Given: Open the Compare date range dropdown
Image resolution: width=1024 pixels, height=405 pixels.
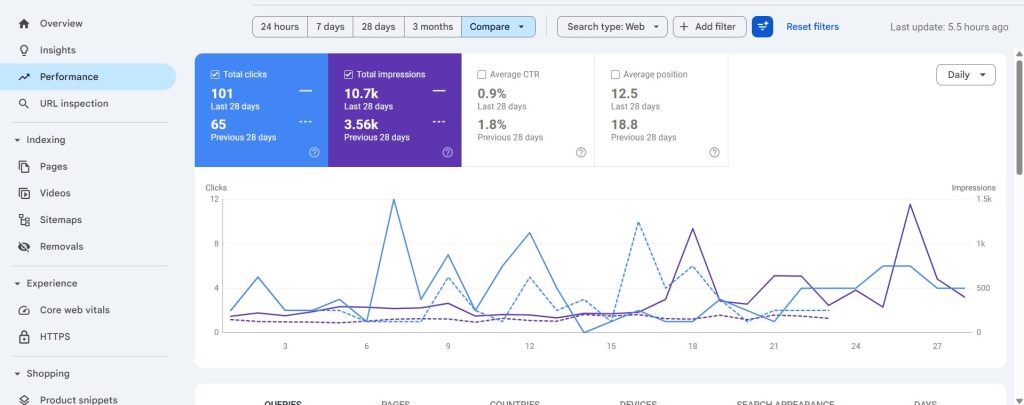Looking at the screenshot, I should pyautogui.click(x=498, y=27).
